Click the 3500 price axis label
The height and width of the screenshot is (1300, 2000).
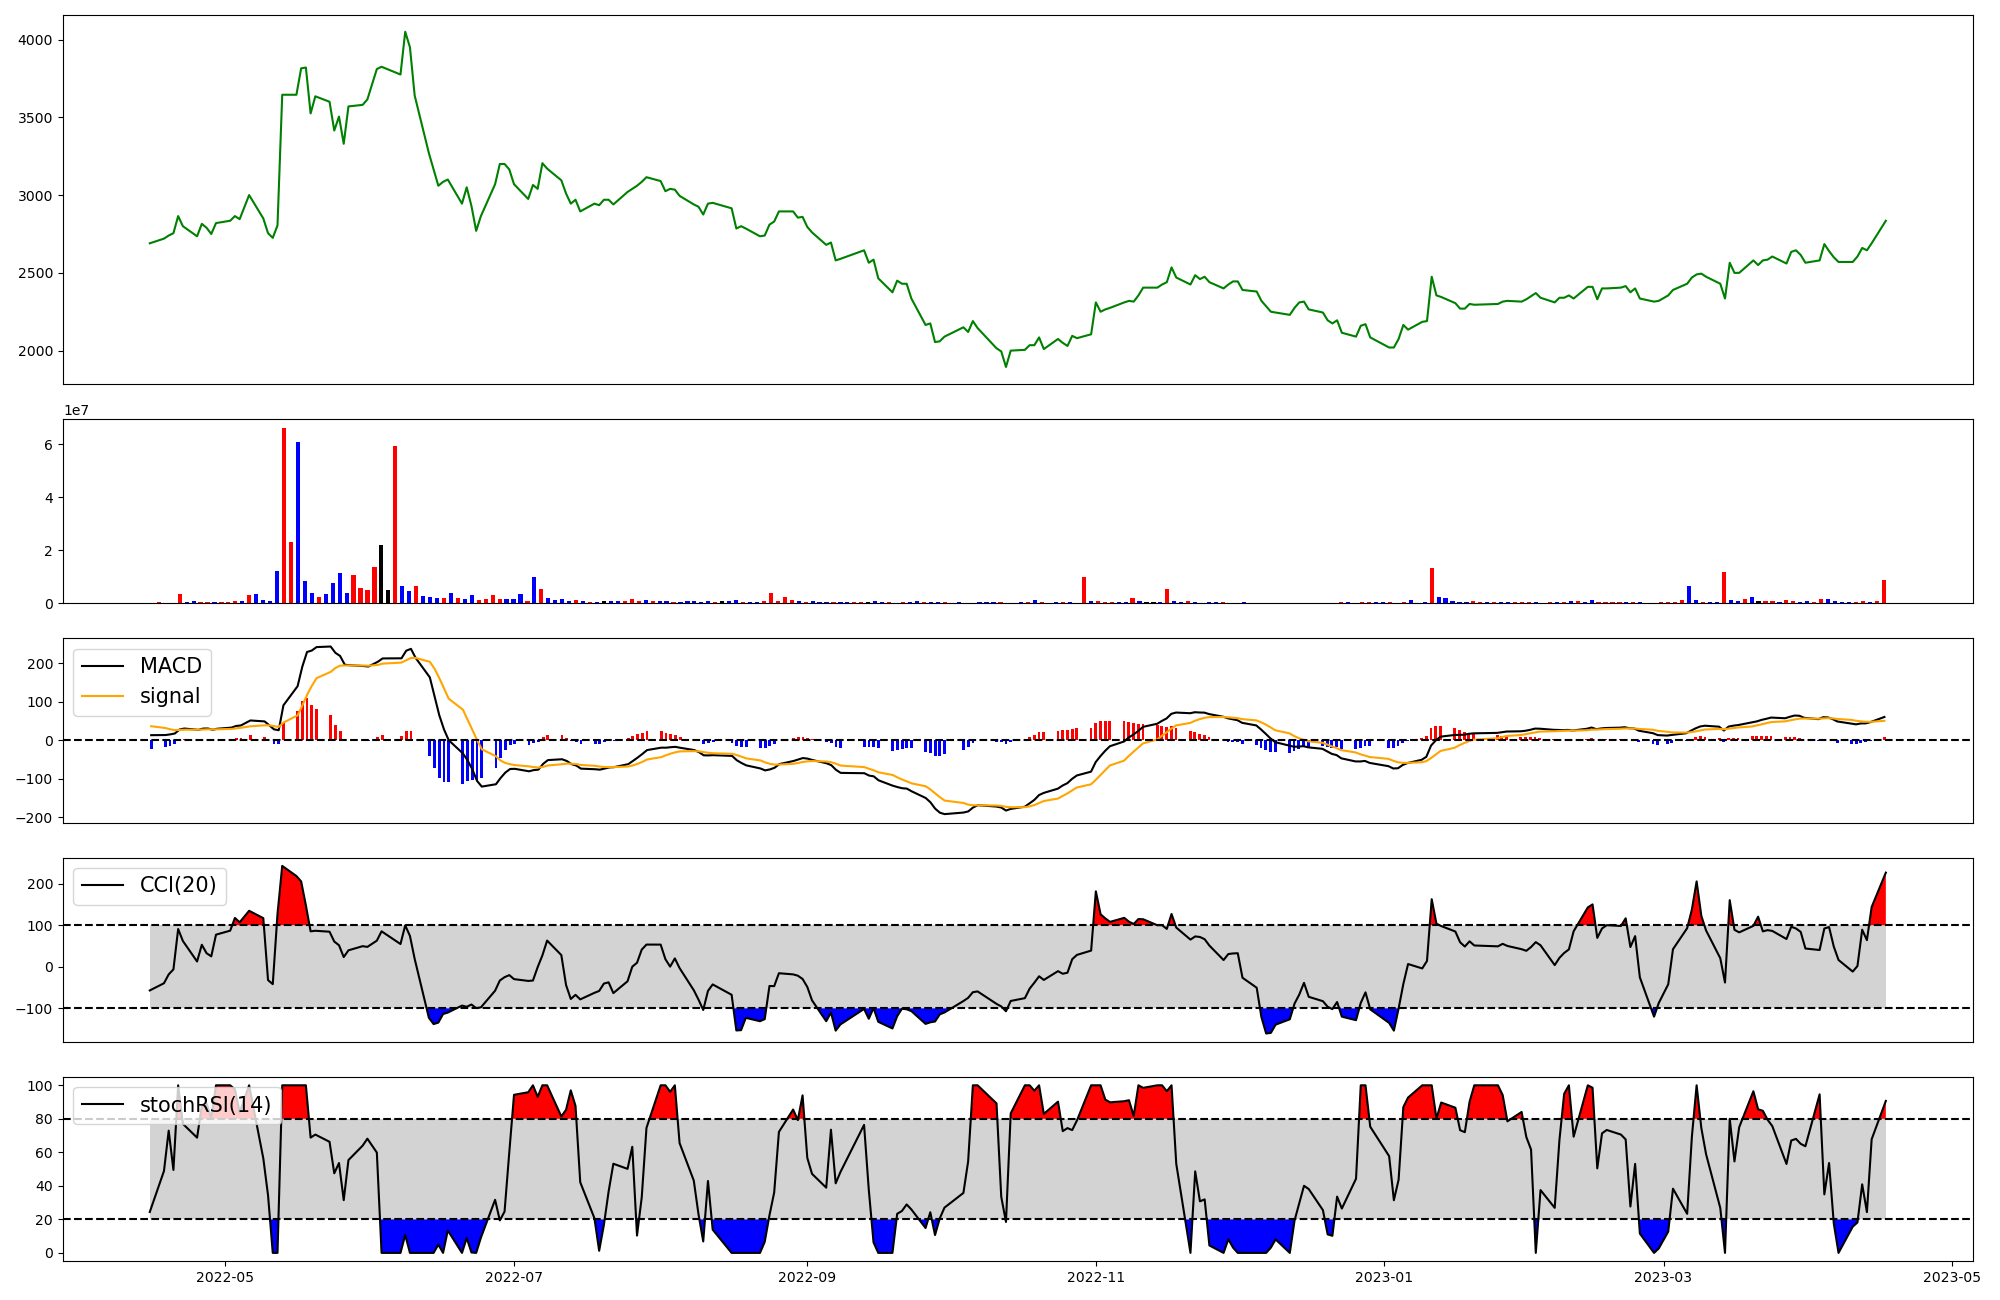tap(35, 118)
